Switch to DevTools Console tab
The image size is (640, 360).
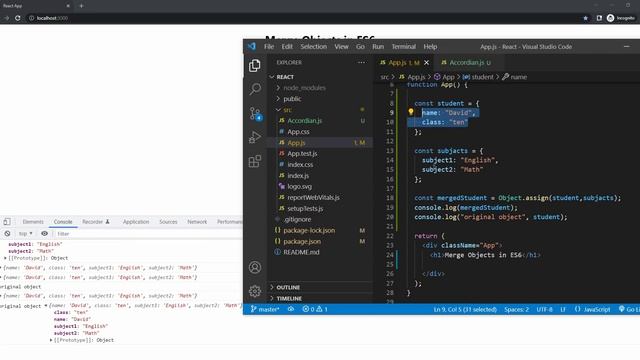coord(63,222)
